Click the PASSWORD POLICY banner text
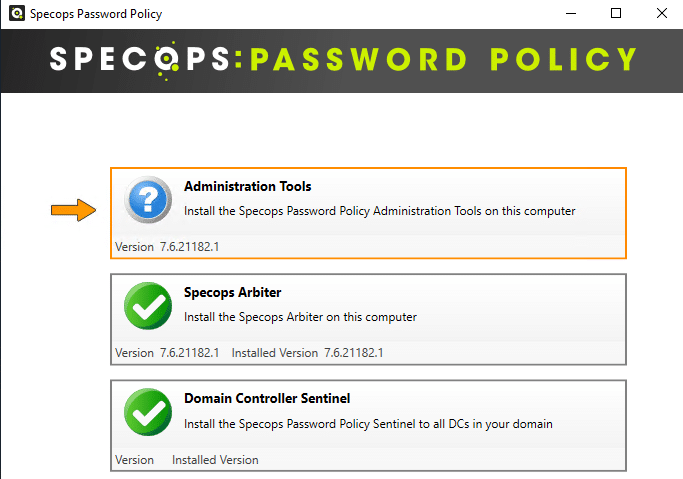 tap(444, 59)
